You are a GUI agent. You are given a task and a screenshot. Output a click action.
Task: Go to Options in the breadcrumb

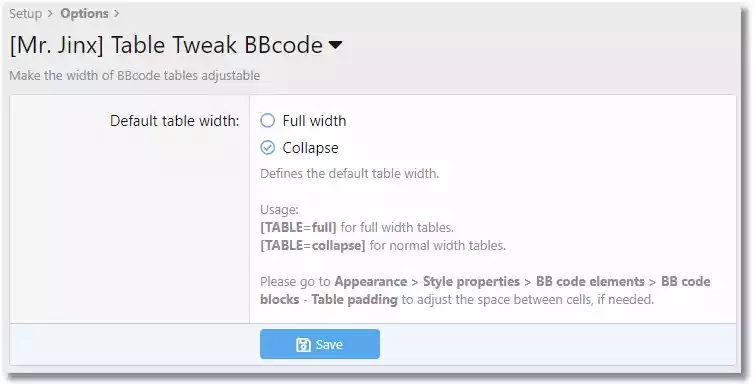(x=84, y=13)
